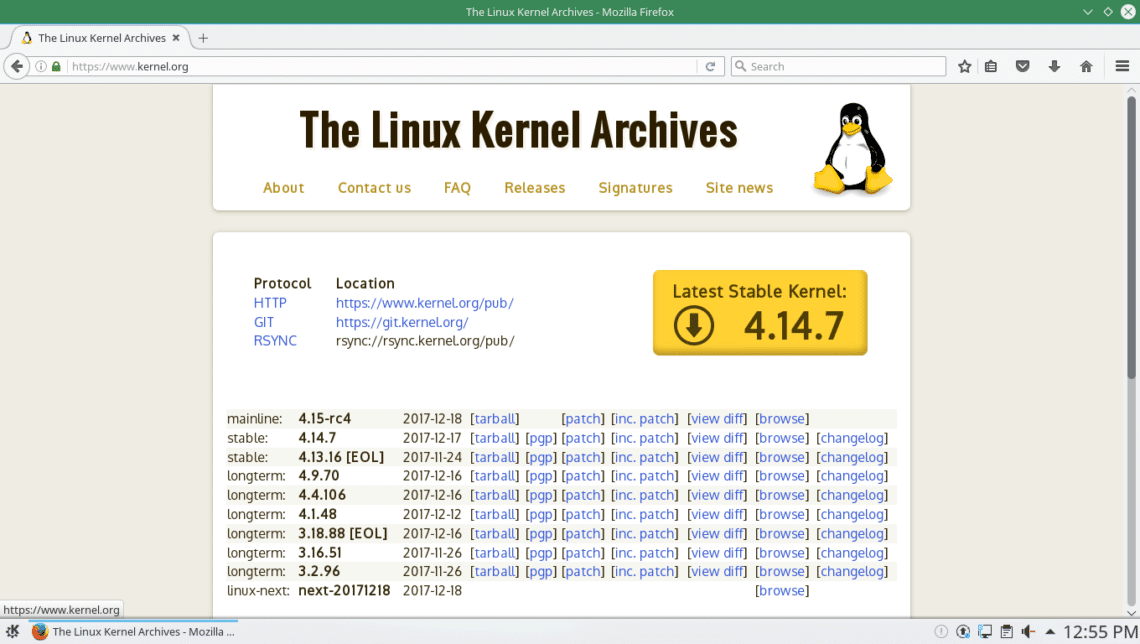Open the KDE application launcher
This screenshot has width=1140, height=644.
13,632
